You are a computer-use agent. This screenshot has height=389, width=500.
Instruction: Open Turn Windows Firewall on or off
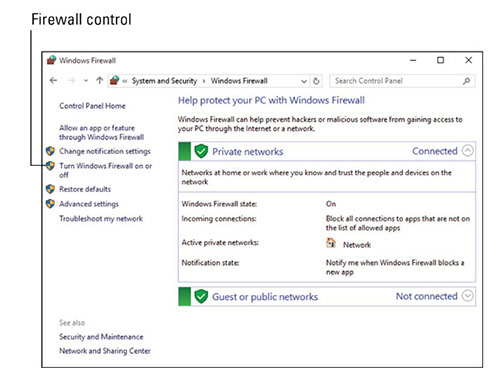105,170
